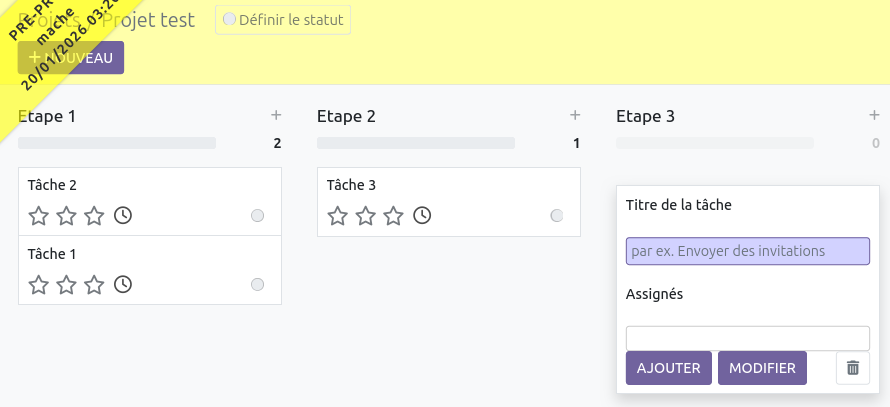Click the first priority star on Tâche 3

point(338,215)
